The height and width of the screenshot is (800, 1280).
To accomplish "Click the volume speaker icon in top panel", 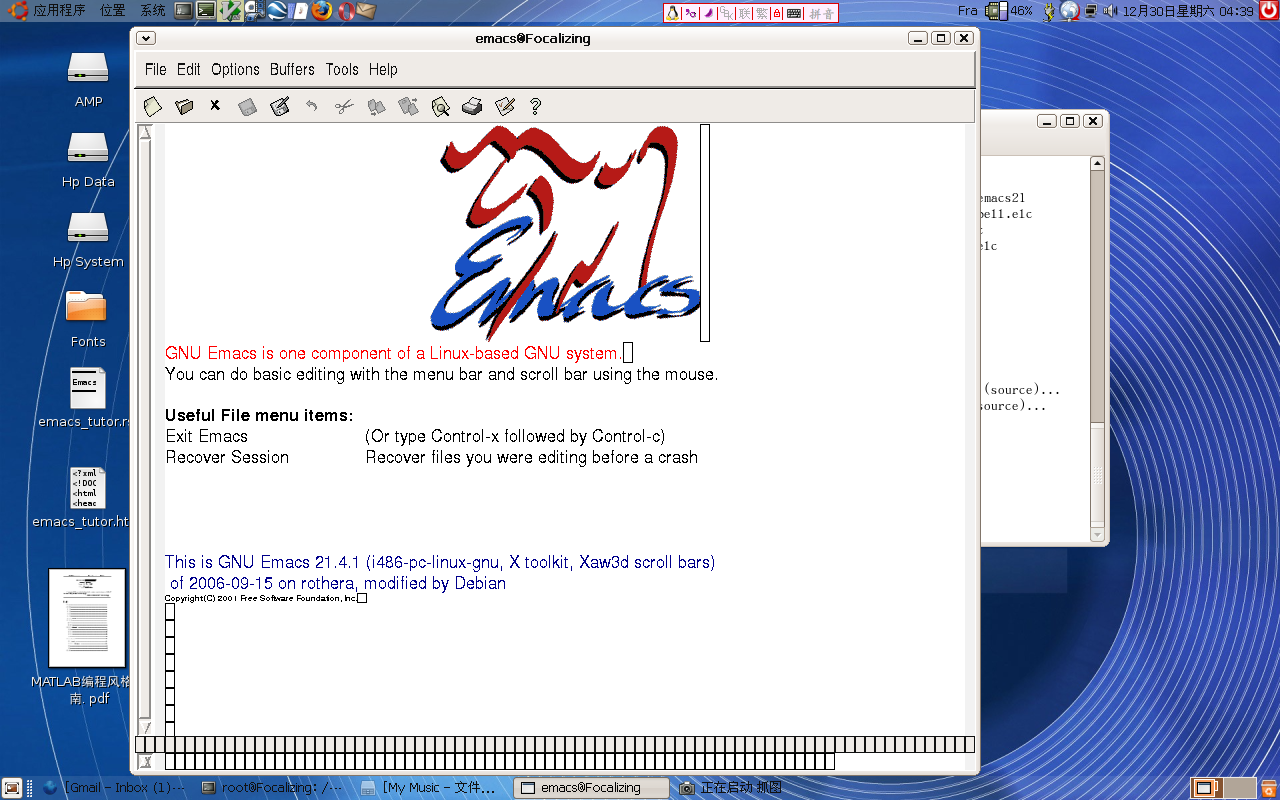I will pyautogui.click(x=1110, y=11).
